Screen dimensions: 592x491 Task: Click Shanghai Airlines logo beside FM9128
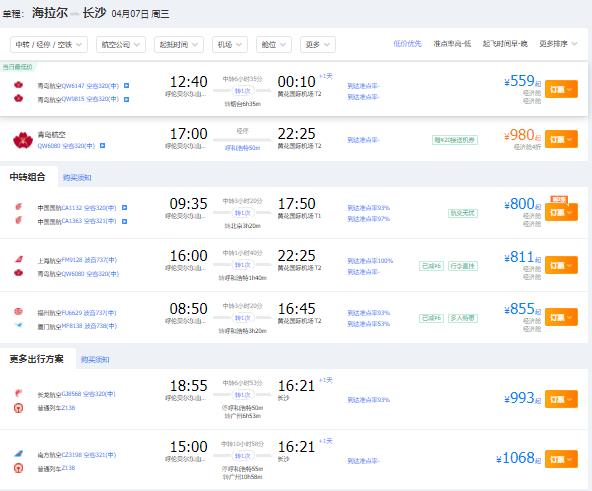coord(19,259)
